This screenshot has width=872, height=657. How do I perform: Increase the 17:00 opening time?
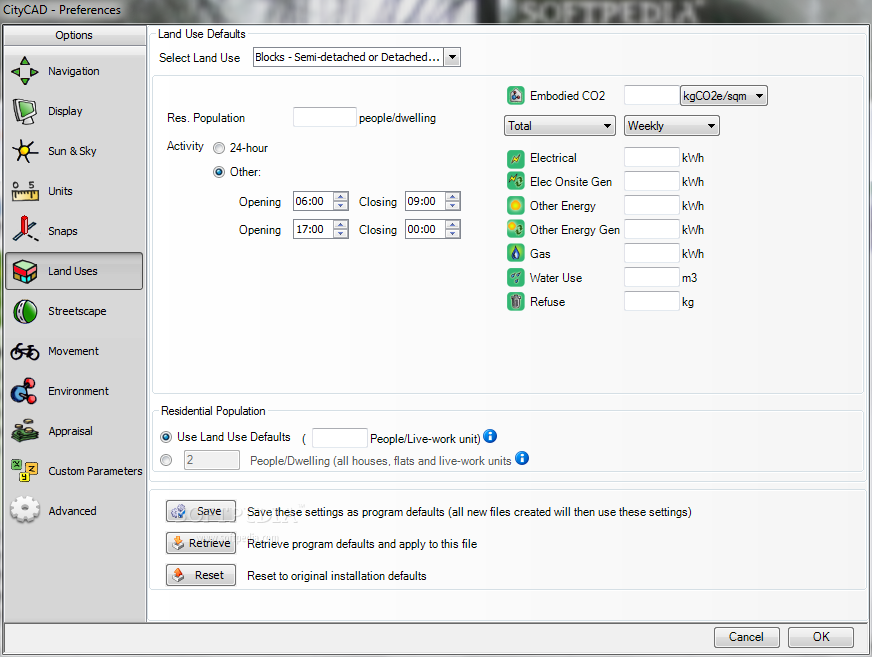pos(341,224)
